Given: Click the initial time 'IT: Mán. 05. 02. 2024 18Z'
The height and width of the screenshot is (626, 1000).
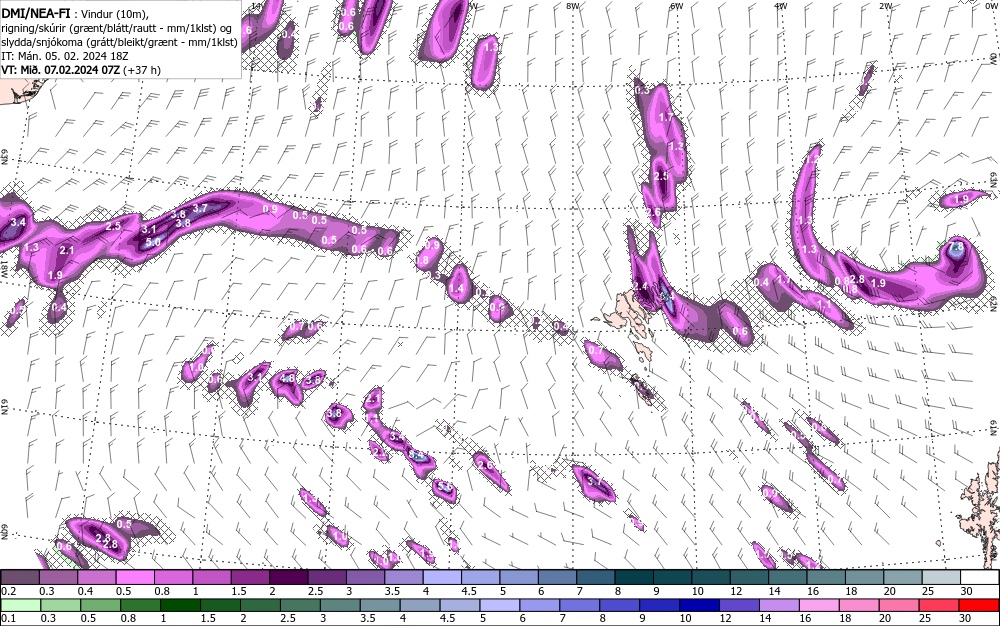Looking at the screenshot, I should tap(65, 56).
